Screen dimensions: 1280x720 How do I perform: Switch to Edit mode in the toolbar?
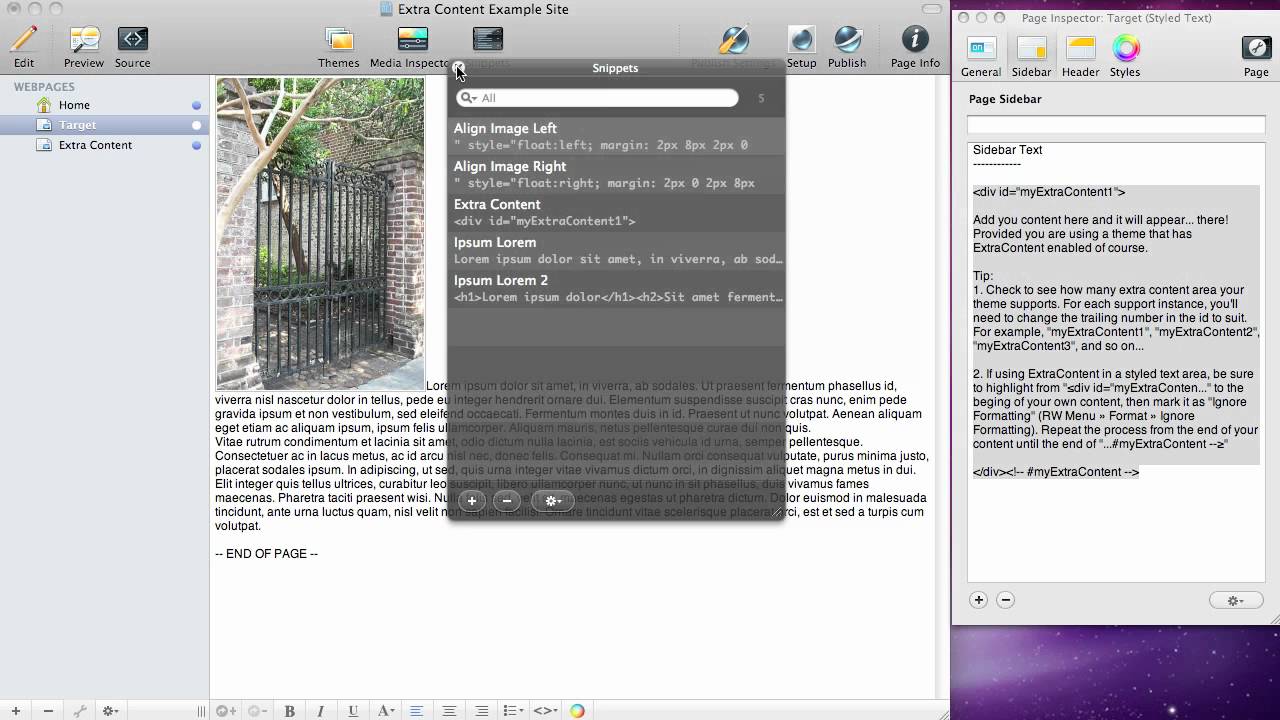(x=24, y=47)
